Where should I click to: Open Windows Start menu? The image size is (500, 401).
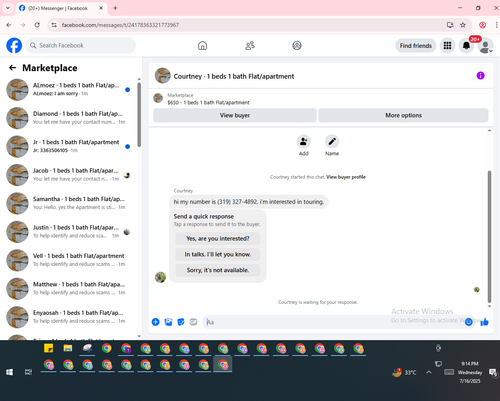tap(9, 372)
